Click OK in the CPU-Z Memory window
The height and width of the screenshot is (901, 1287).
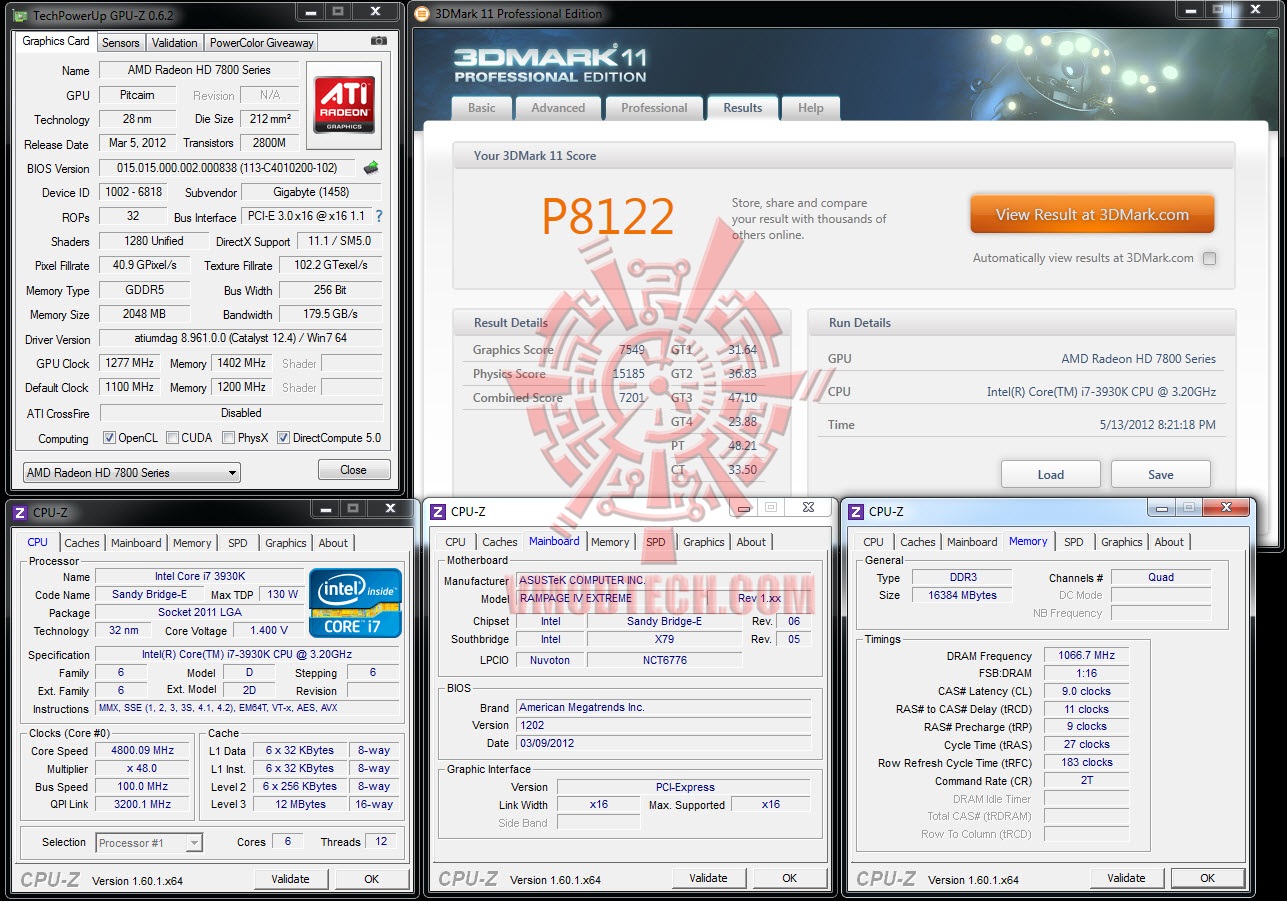[x=1207, y=878]
